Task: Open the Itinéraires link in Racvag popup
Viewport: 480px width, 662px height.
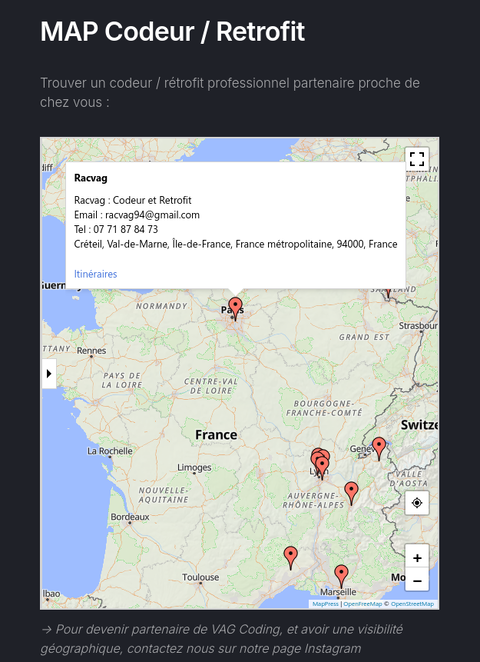Action: click(95, 274)
